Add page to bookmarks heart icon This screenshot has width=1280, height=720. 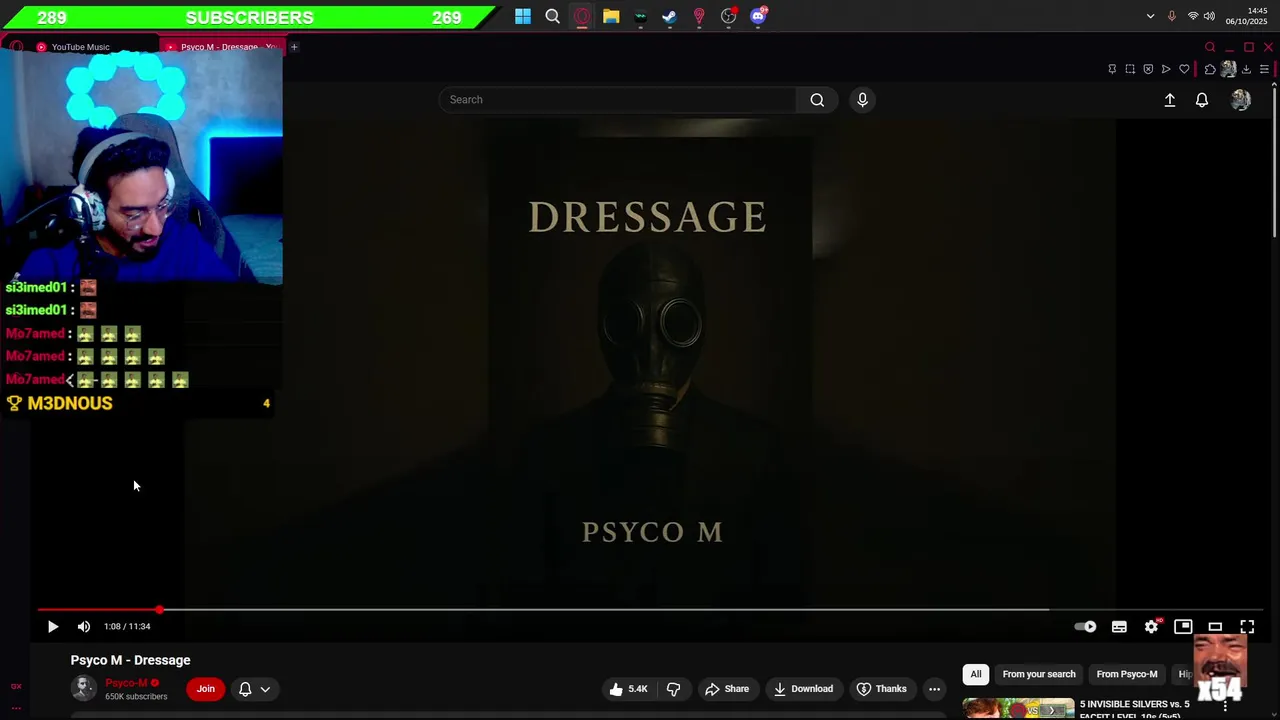(1184, 69)
